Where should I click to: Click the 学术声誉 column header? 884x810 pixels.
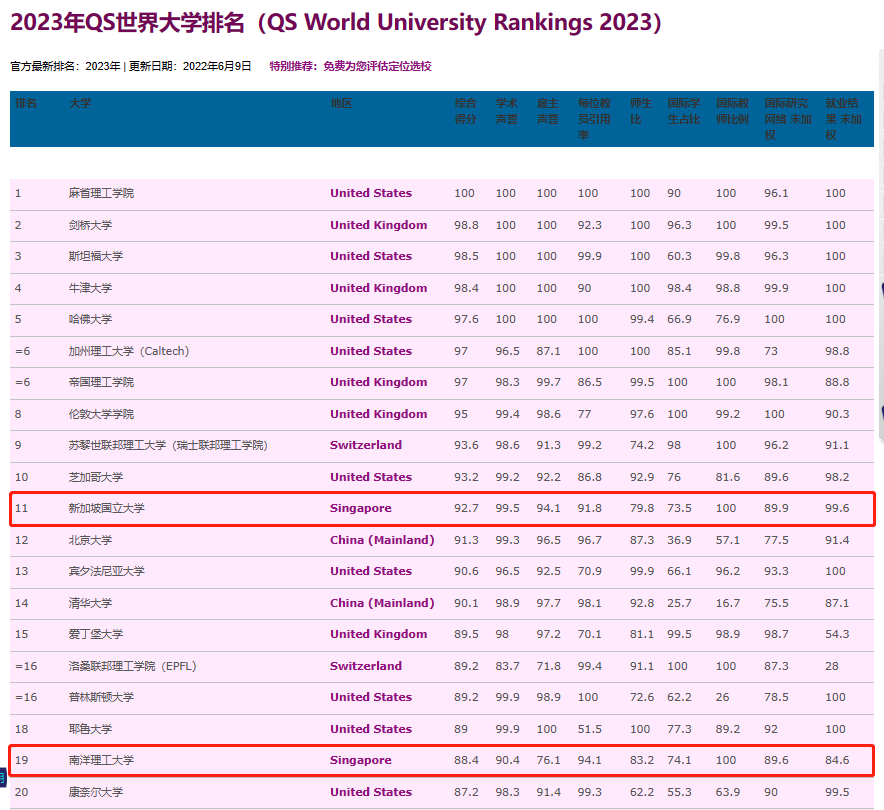(506, 110)
